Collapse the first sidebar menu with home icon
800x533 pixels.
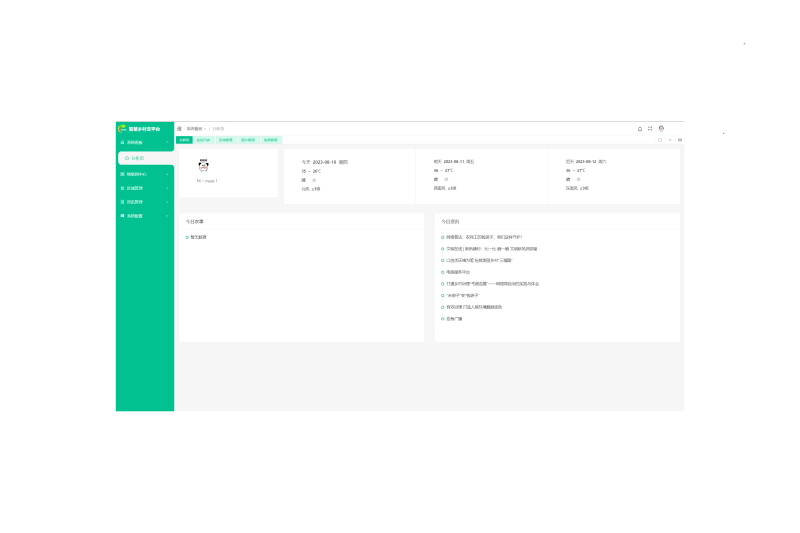tap(145, 142)
